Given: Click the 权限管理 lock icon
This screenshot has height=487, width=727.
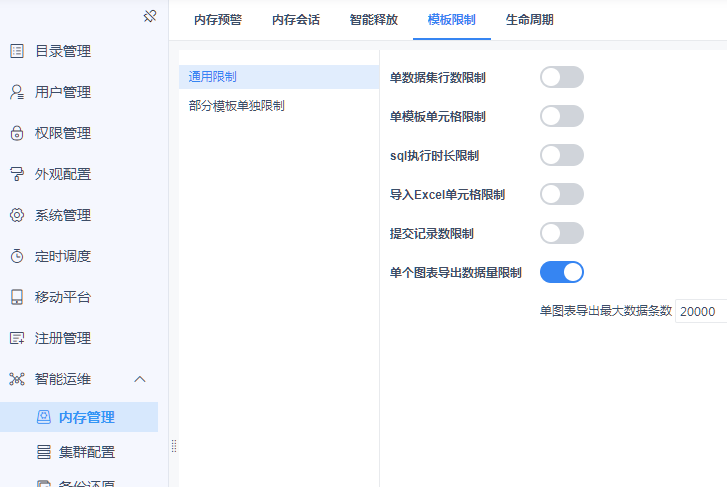Looking at the screenshot, I should tap(17, 133).
